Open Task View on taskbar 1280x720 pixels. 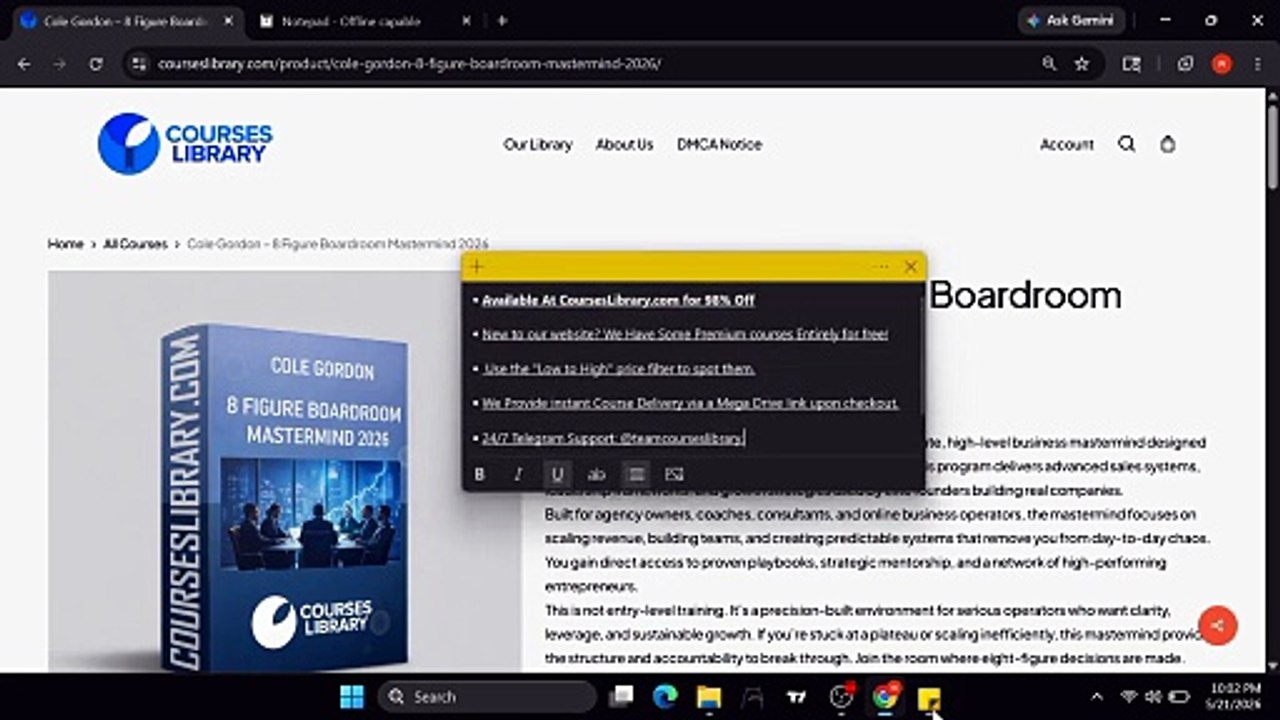click(622, 696)
